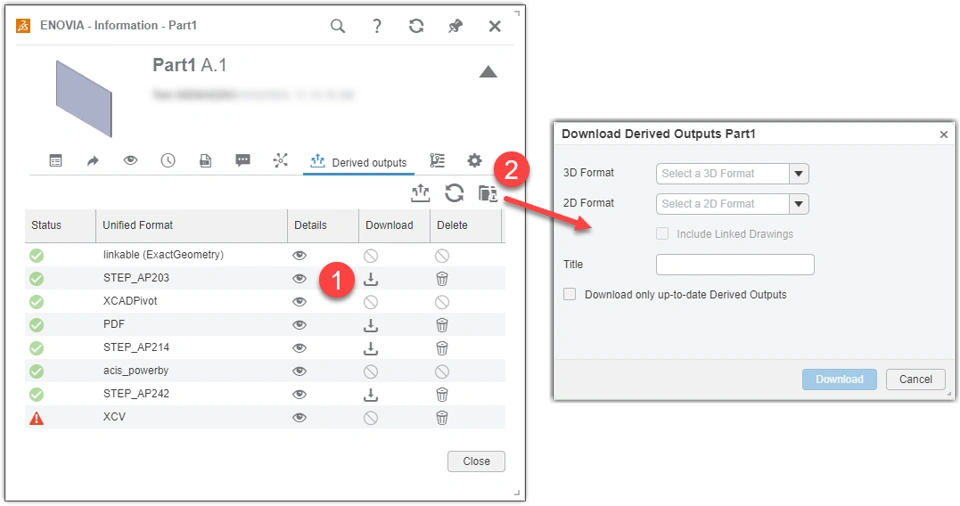Select the Derived outputs tab
This screenshot has width=960, height=506.
coord(358,162)
